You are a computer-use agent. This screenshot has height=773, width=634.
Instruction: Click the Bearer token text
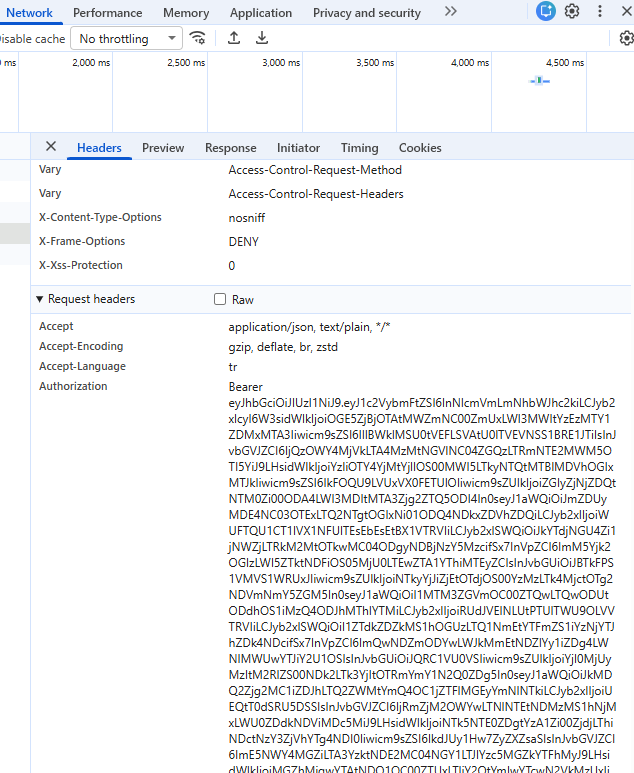click(246, 387)
